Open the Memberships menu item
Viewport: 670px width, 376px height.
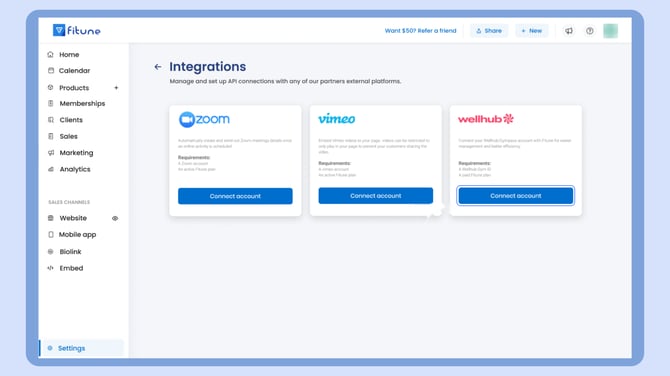coord(82,103)
